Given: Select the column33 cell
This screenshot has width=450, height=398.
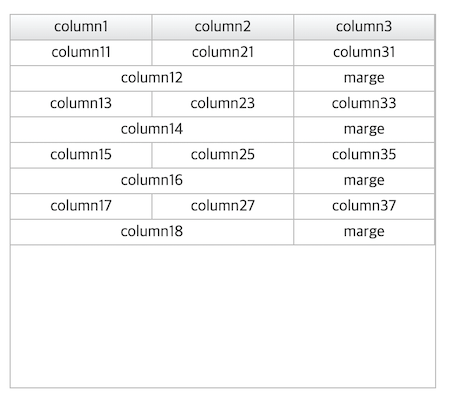Looking at the screenshot, I should [364, 104].
